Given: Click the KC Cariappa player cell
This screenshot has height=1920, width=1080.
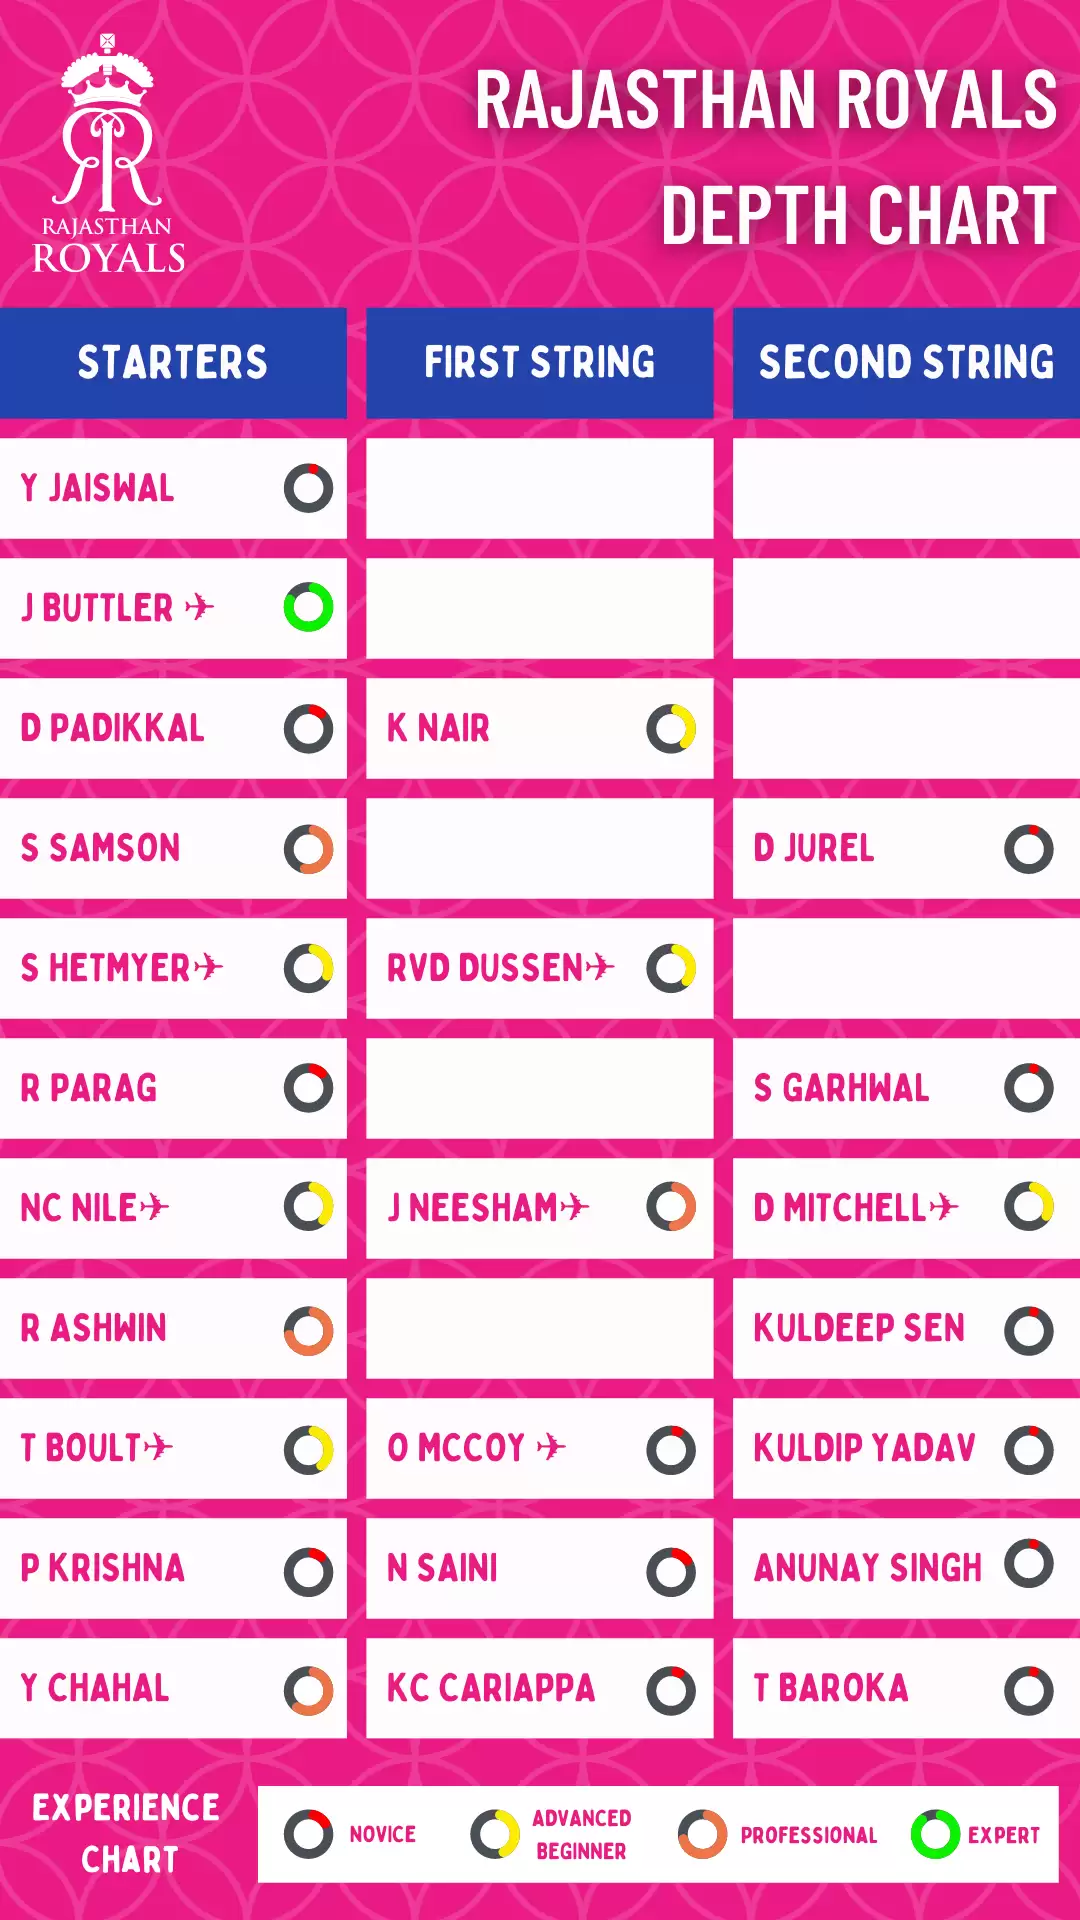Looking at the screenshot, I should point(540,1688).
